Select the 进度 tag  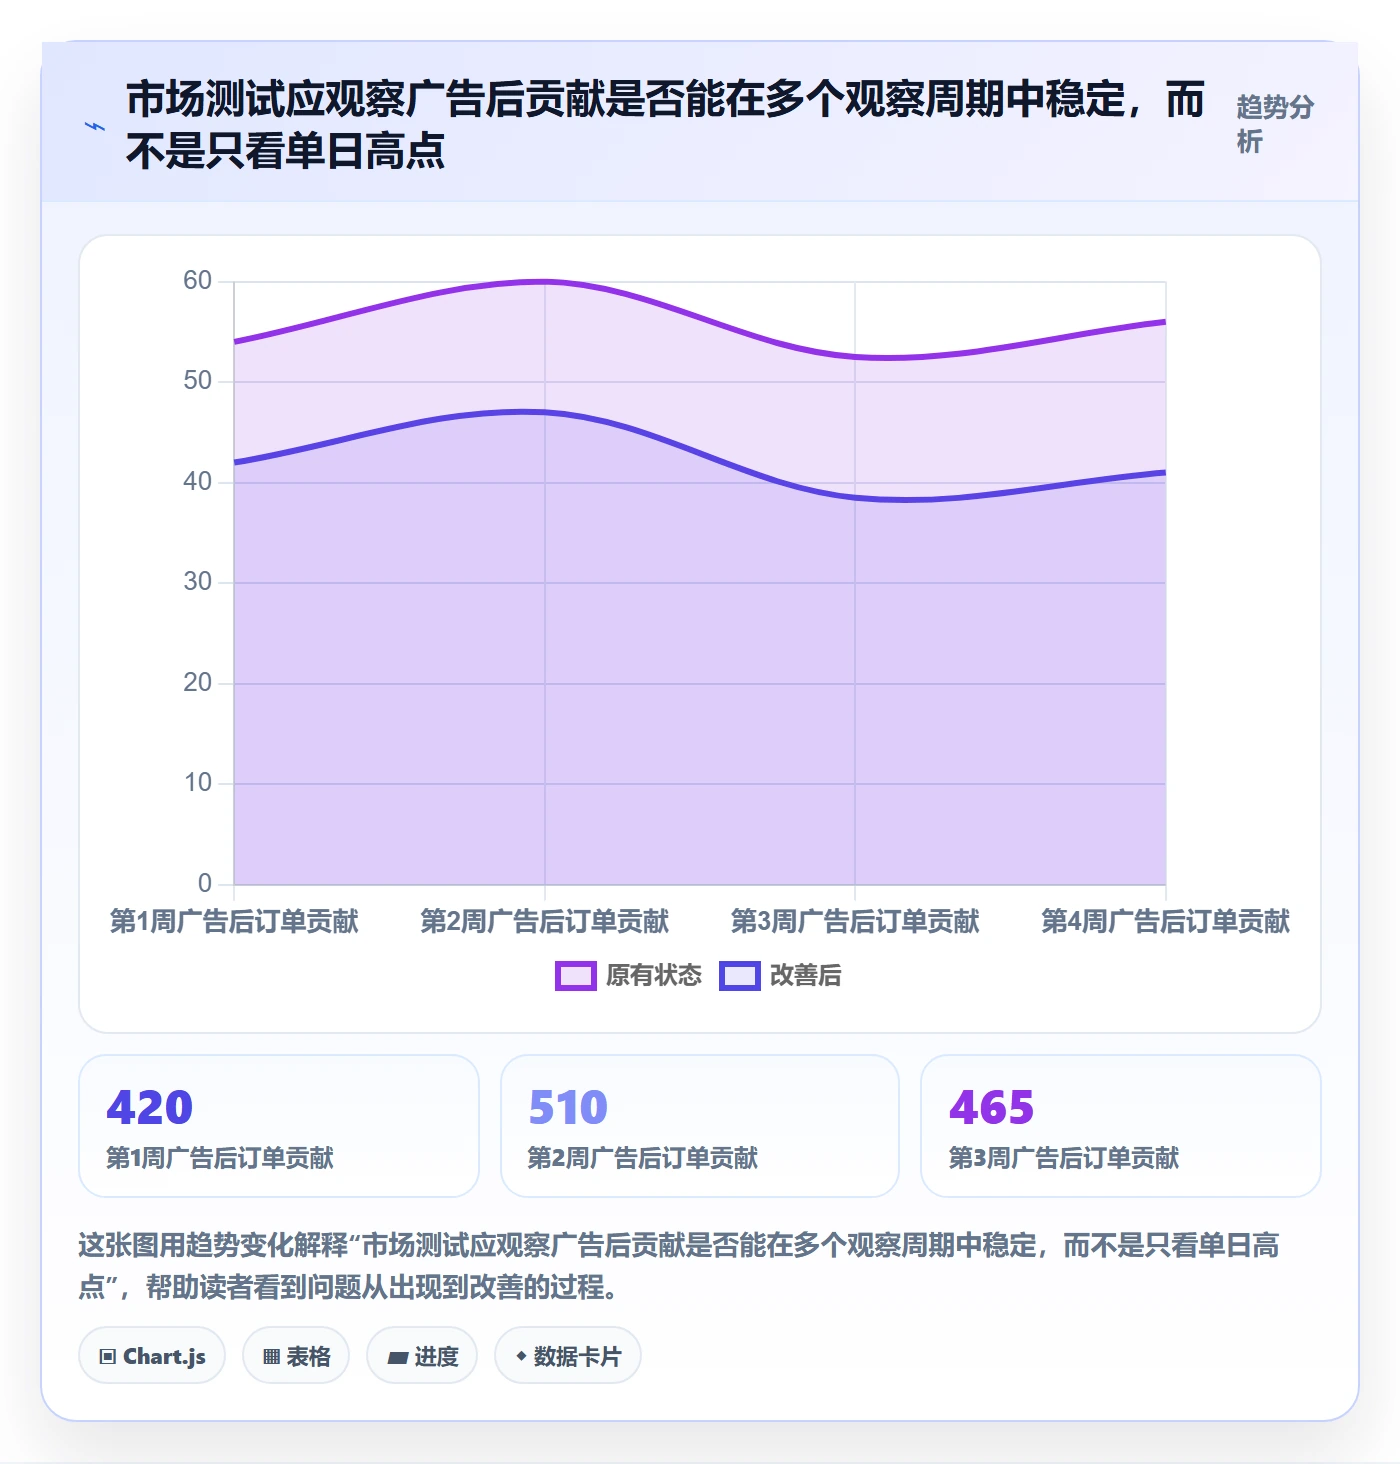coord(422,1356)
